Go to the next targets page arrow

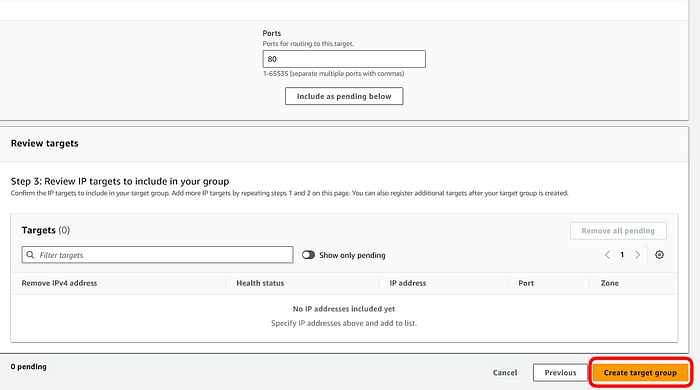point(638,255)
